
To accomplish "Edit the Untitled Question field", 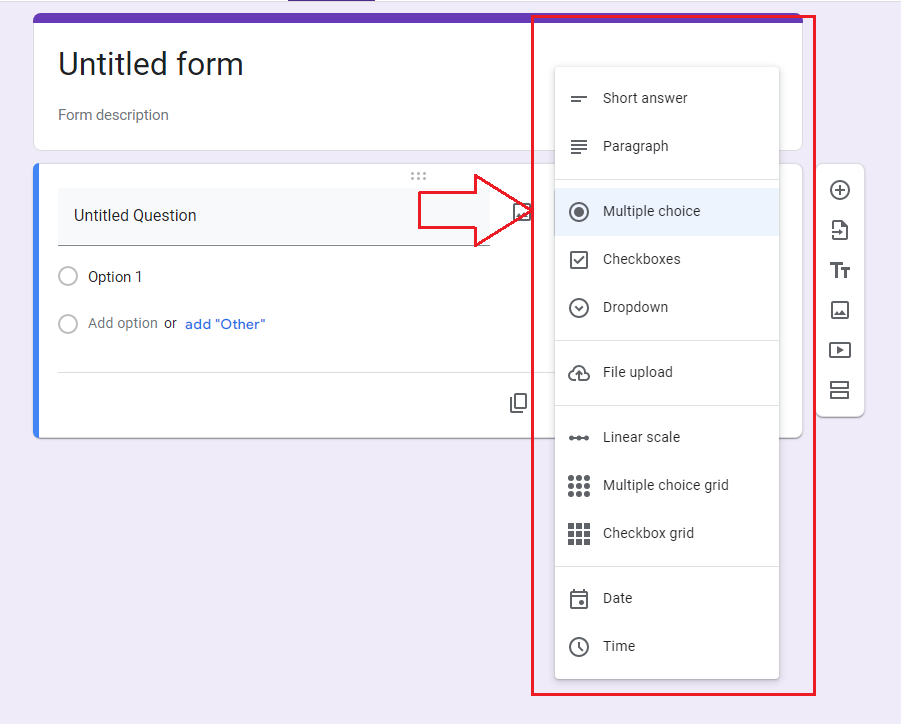I will pos(274,217).
